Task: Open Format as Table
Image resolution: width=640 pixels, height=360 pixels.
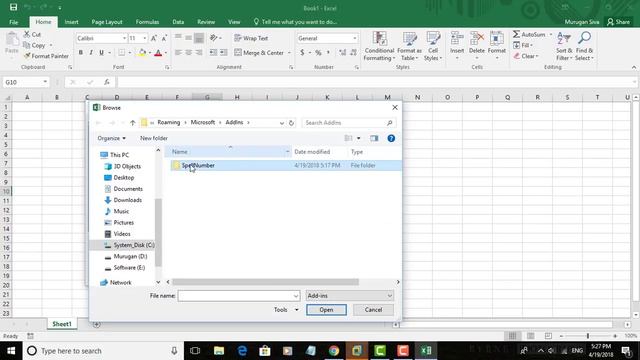Action: (x=409, y=46)
